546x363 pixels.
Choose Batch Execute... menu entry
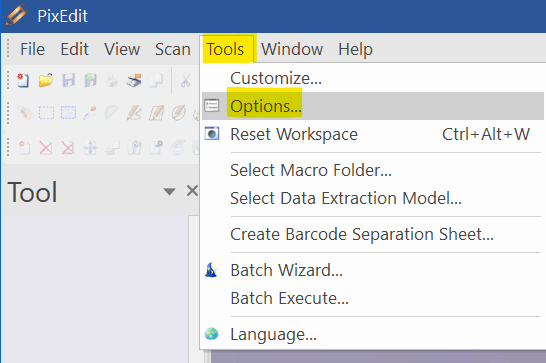[x=373, y=298]
